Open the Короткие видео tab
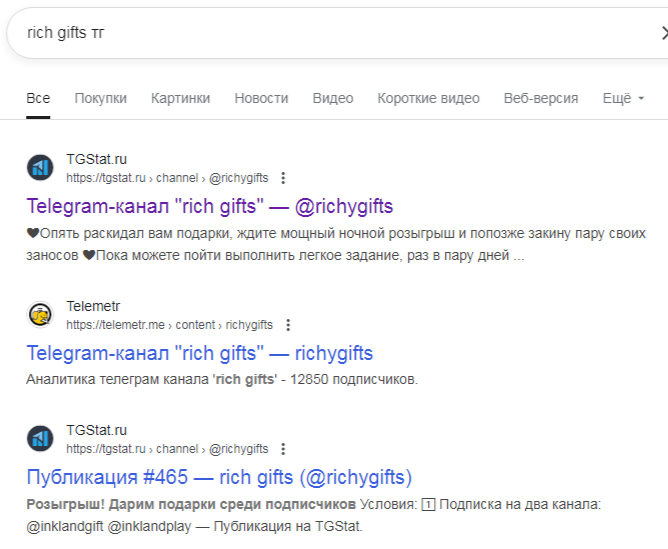Screen dimensions: 668x549 click(x=428, y=98)
